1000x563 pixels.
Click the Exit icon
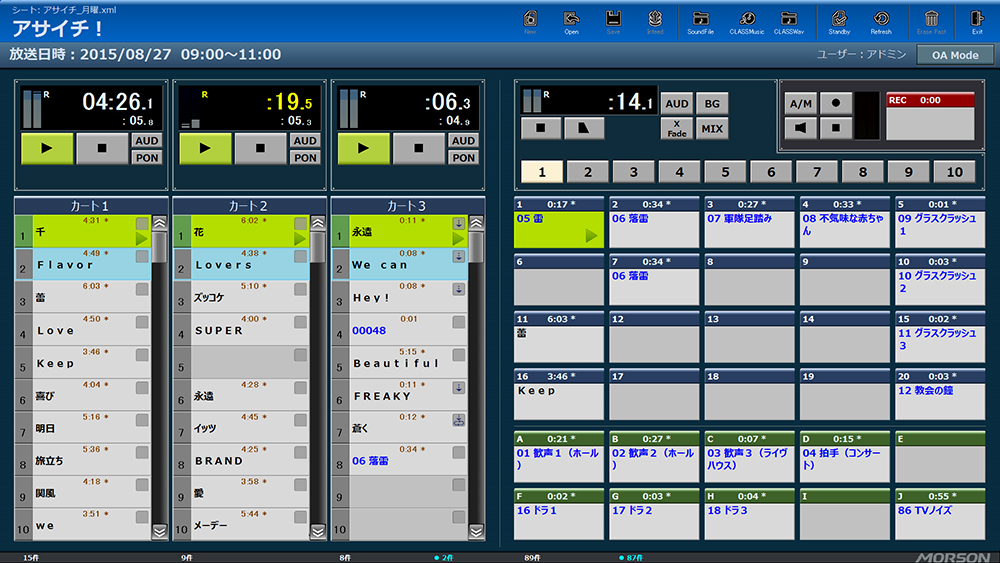(x=976, y=20)
